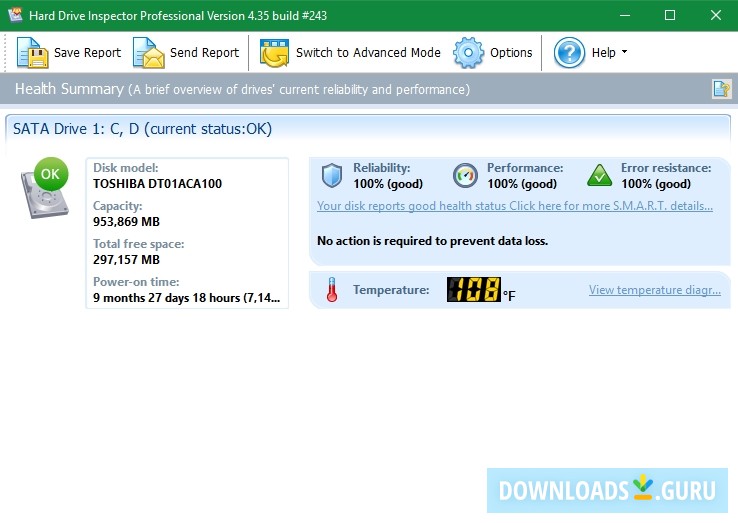Image resolution: width=738 pixels, height=523 pixels.
Task: Click the Error resistance green triangle icon
Action: point(600,176)
